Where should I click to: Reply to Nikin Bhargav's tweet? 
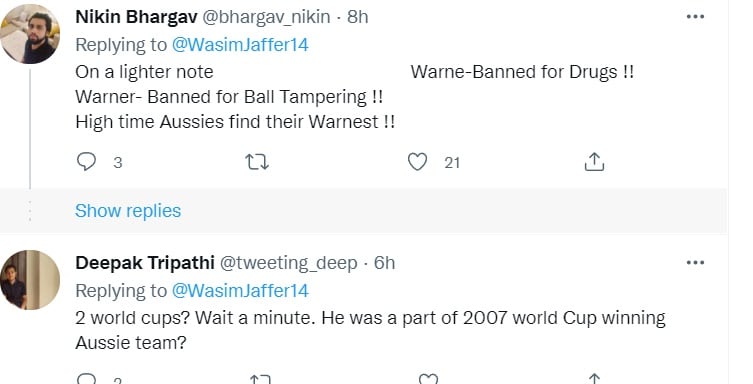tap(87, 162)
